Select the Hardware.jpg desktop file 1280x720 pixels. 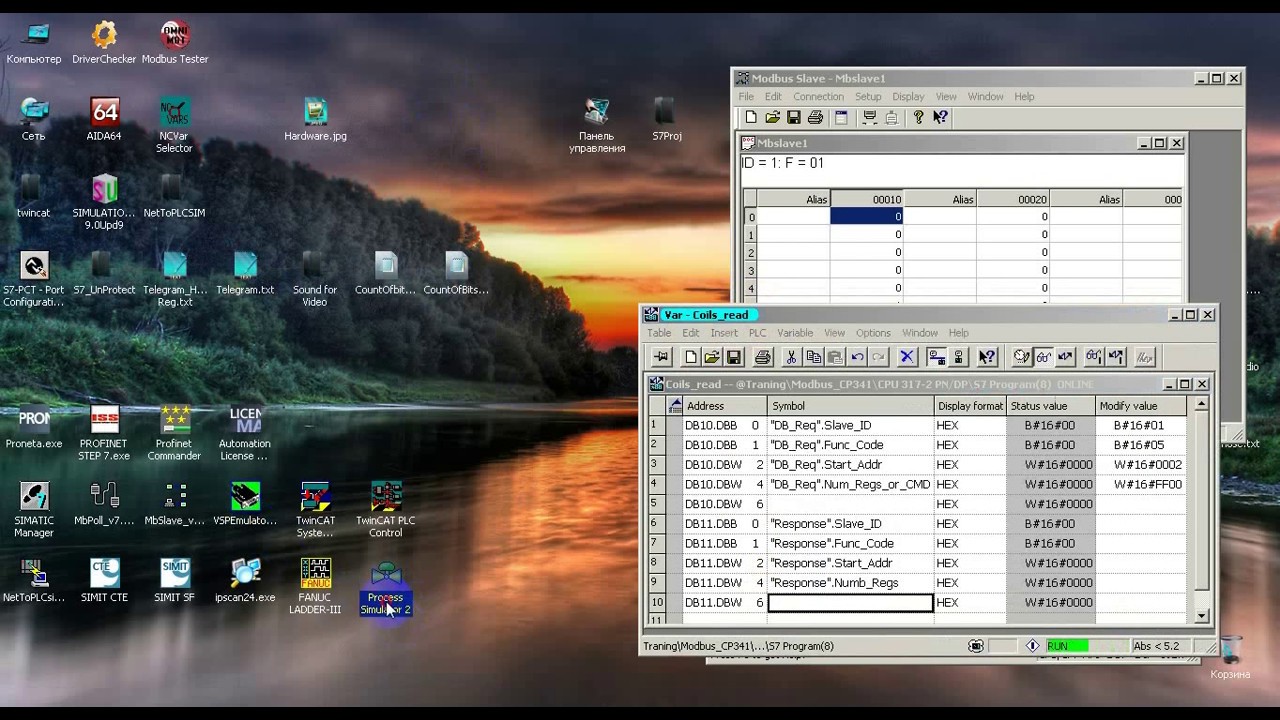(315, 119)
